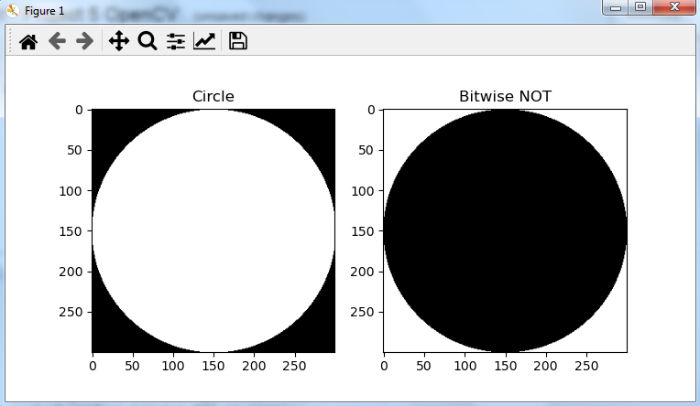The width and height of the screenshot is (700, 406).
Task: Click the matplotlib icon in the title bar
Action: 12,10
